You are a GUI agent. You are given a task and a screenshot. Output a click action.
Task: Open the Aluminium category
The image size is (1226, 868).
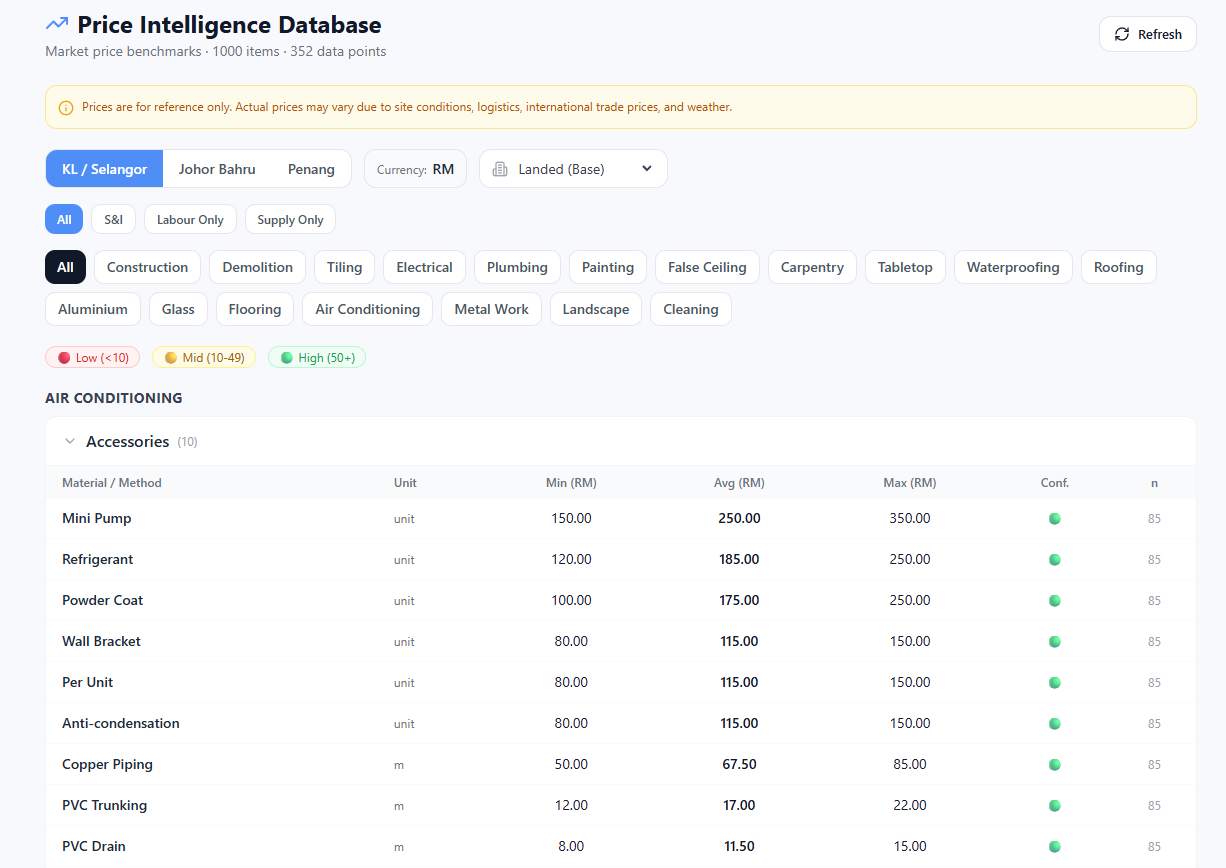point(93,309)
